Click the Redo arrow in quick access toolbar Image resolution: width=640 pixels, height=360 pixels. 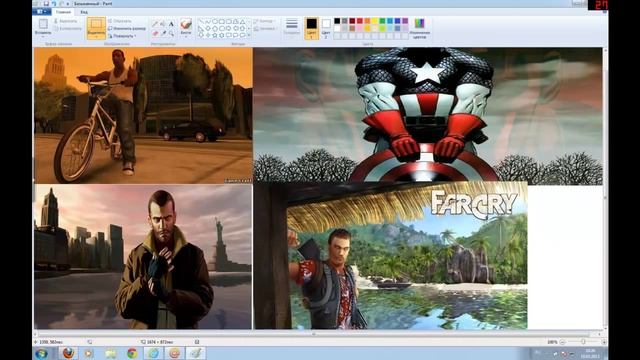(x=62, y=4)
